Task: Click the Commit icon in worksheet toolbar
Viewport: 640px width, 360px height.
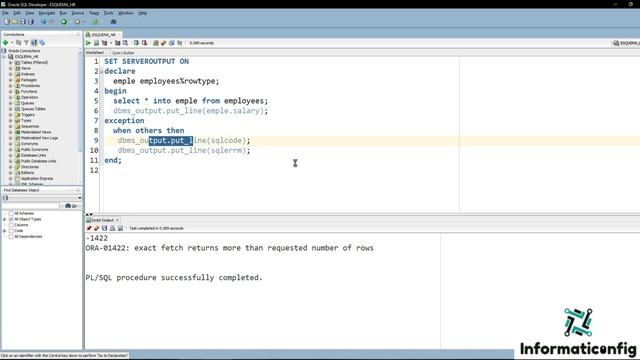Action: pos(136,43)
